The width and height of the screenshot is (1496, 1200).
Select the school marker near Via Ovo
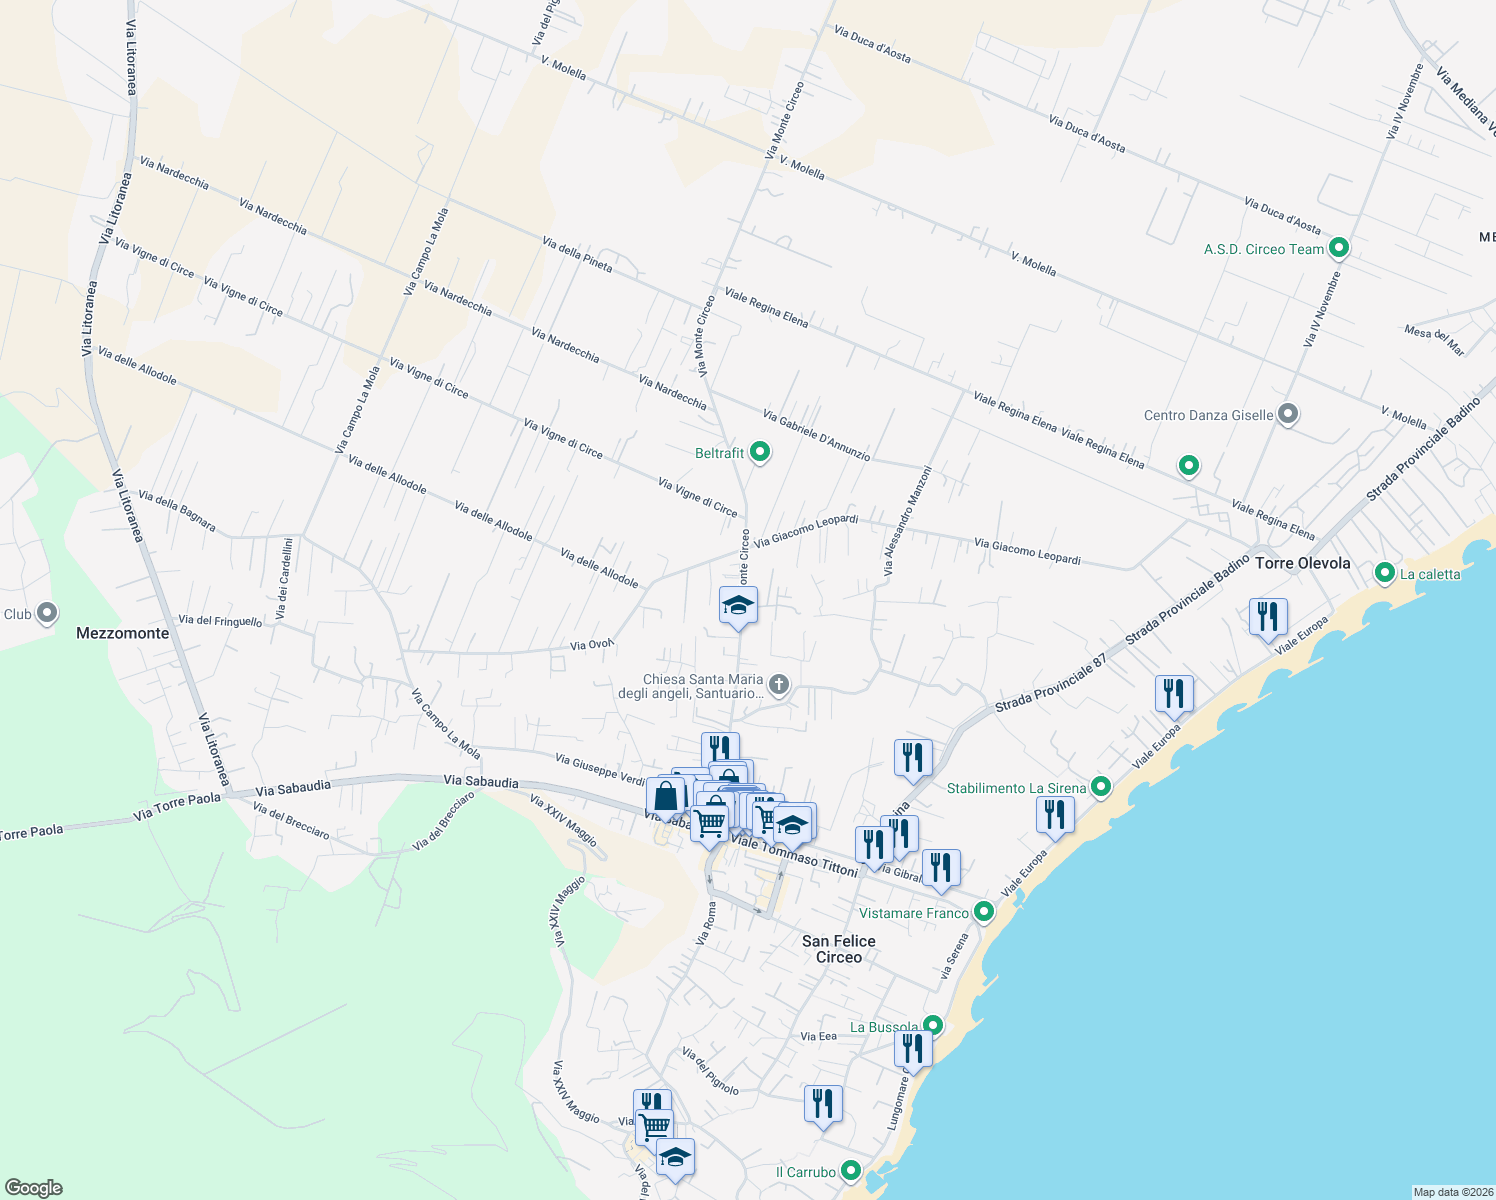coord(738,607)
